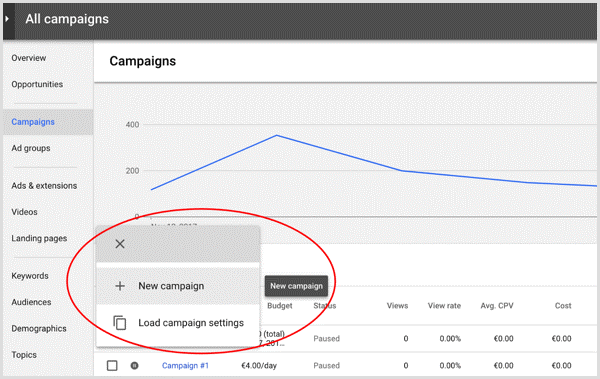Tick the checkbox next to Campaign #1
The image size is (600, 379).
112,366
